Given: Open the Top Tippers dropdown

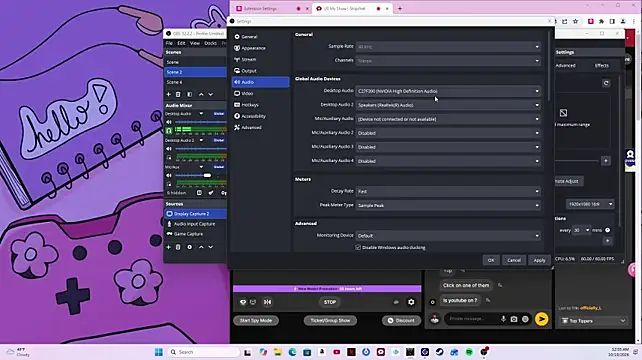Looking at the screenshot, I should point(594,321).
